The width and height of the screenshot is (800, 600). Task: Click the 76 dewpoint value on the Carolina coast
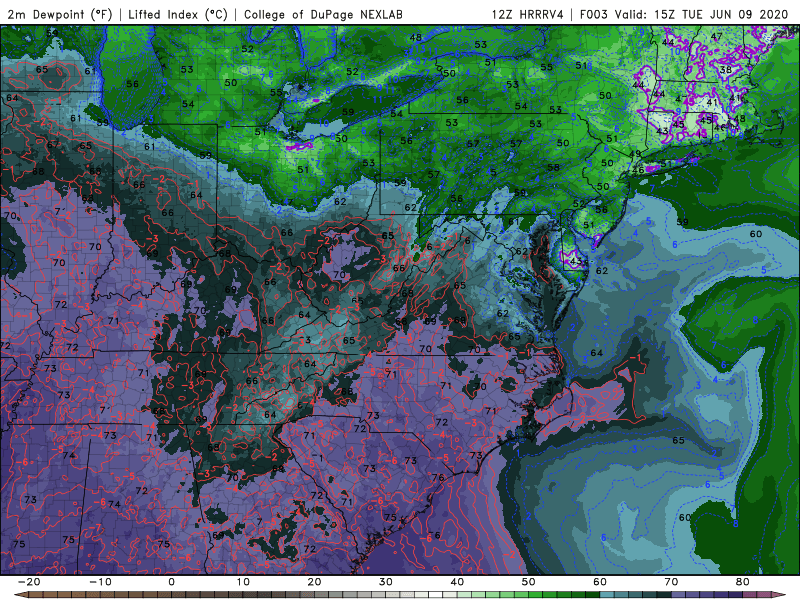(438, 478)
